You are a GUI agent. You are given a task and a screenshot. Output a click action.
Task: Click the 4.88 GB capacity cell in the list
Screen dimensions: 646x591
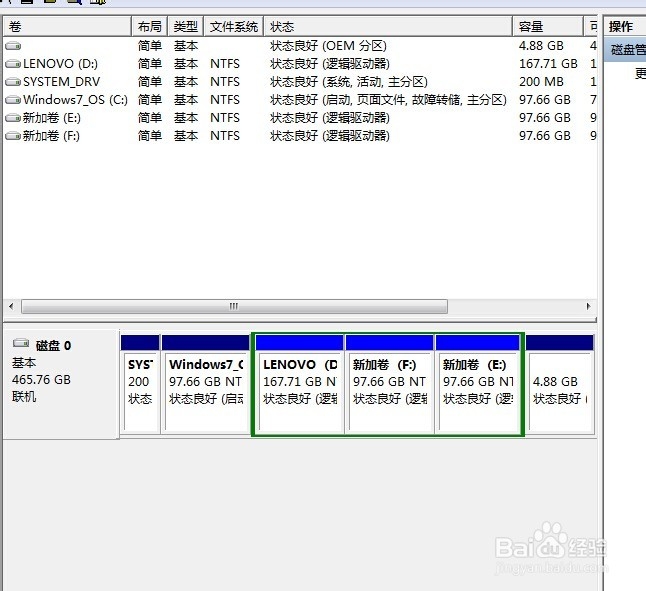[541, 46]
